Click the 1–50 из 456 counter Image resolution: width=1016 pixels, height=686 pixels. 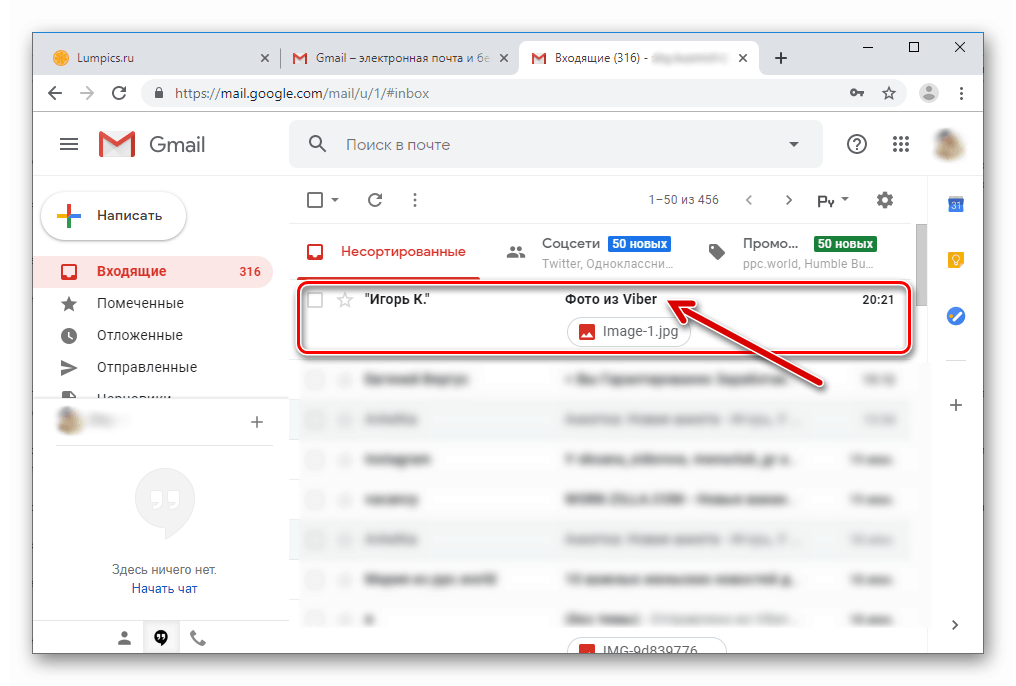(684, 200)
